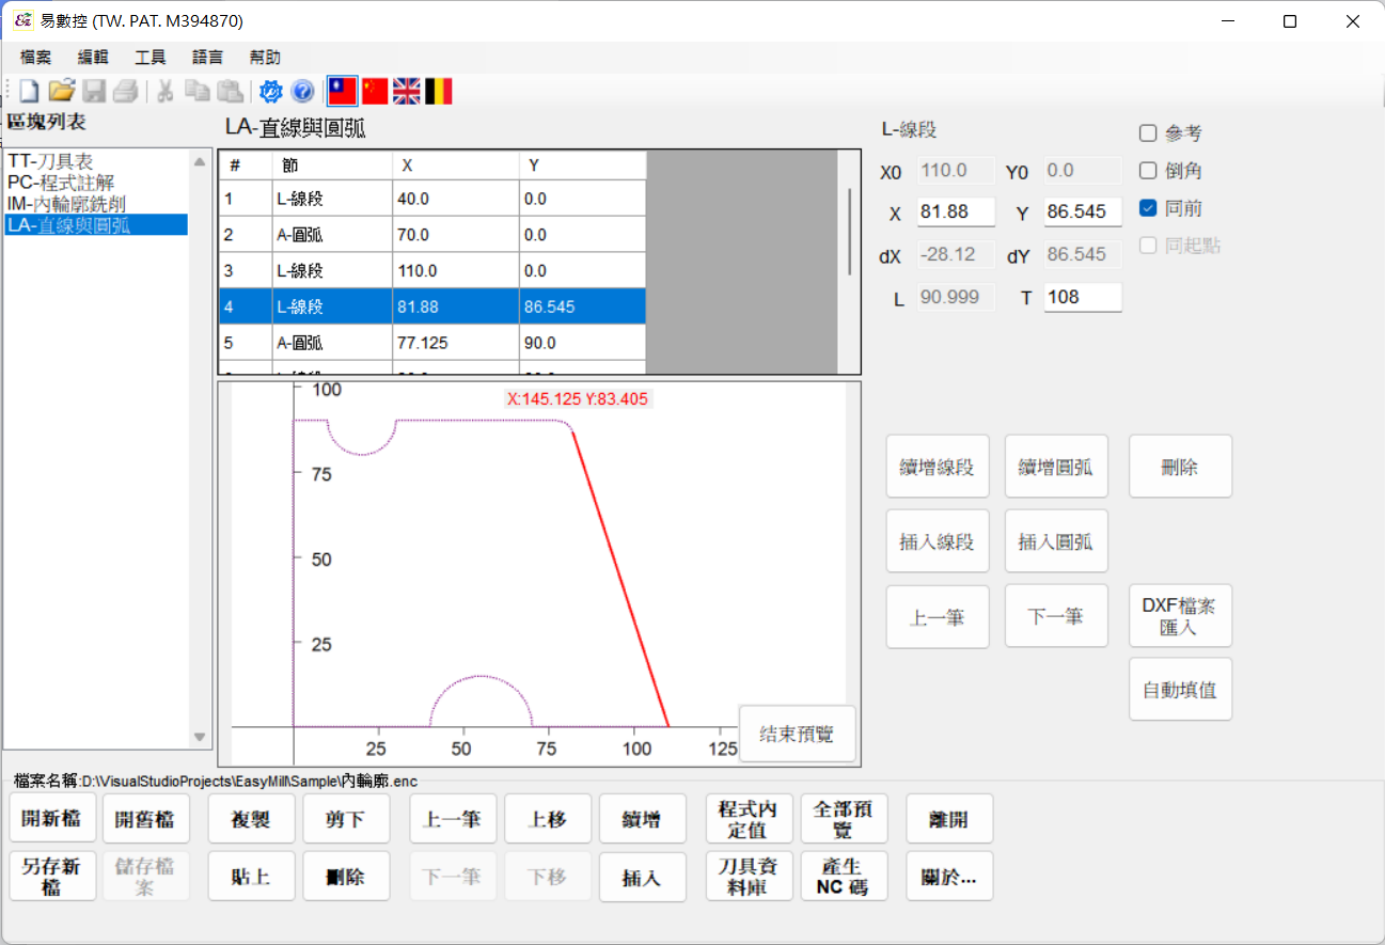Switch language with the China flag icon
1386x946 pixels.
click(x=375, y=91)
